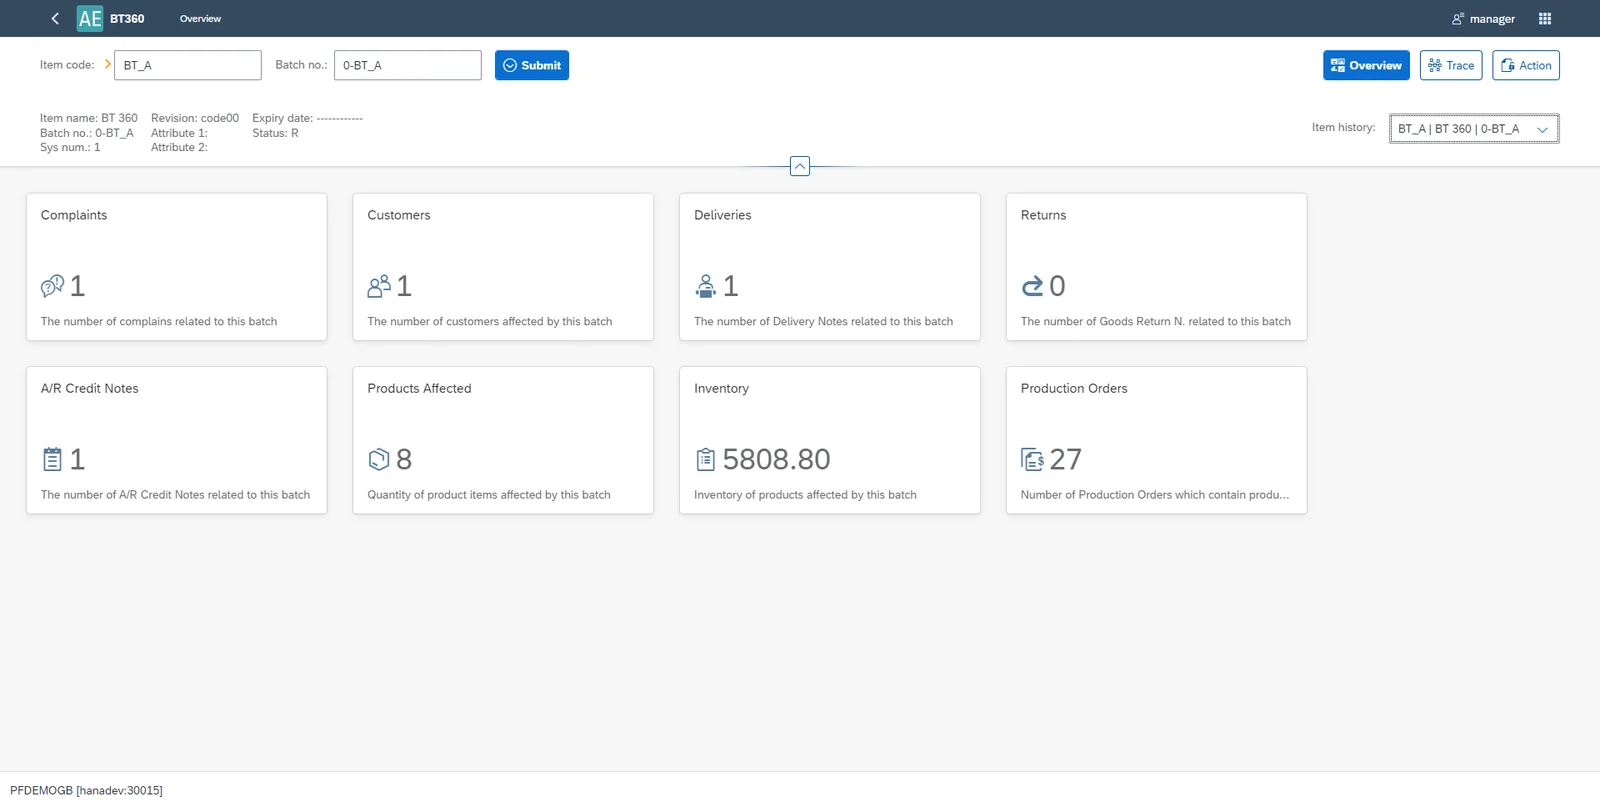Open the Products Affected tile title
This screenshot has width=1600, height=808.
[x=419, y=388]
